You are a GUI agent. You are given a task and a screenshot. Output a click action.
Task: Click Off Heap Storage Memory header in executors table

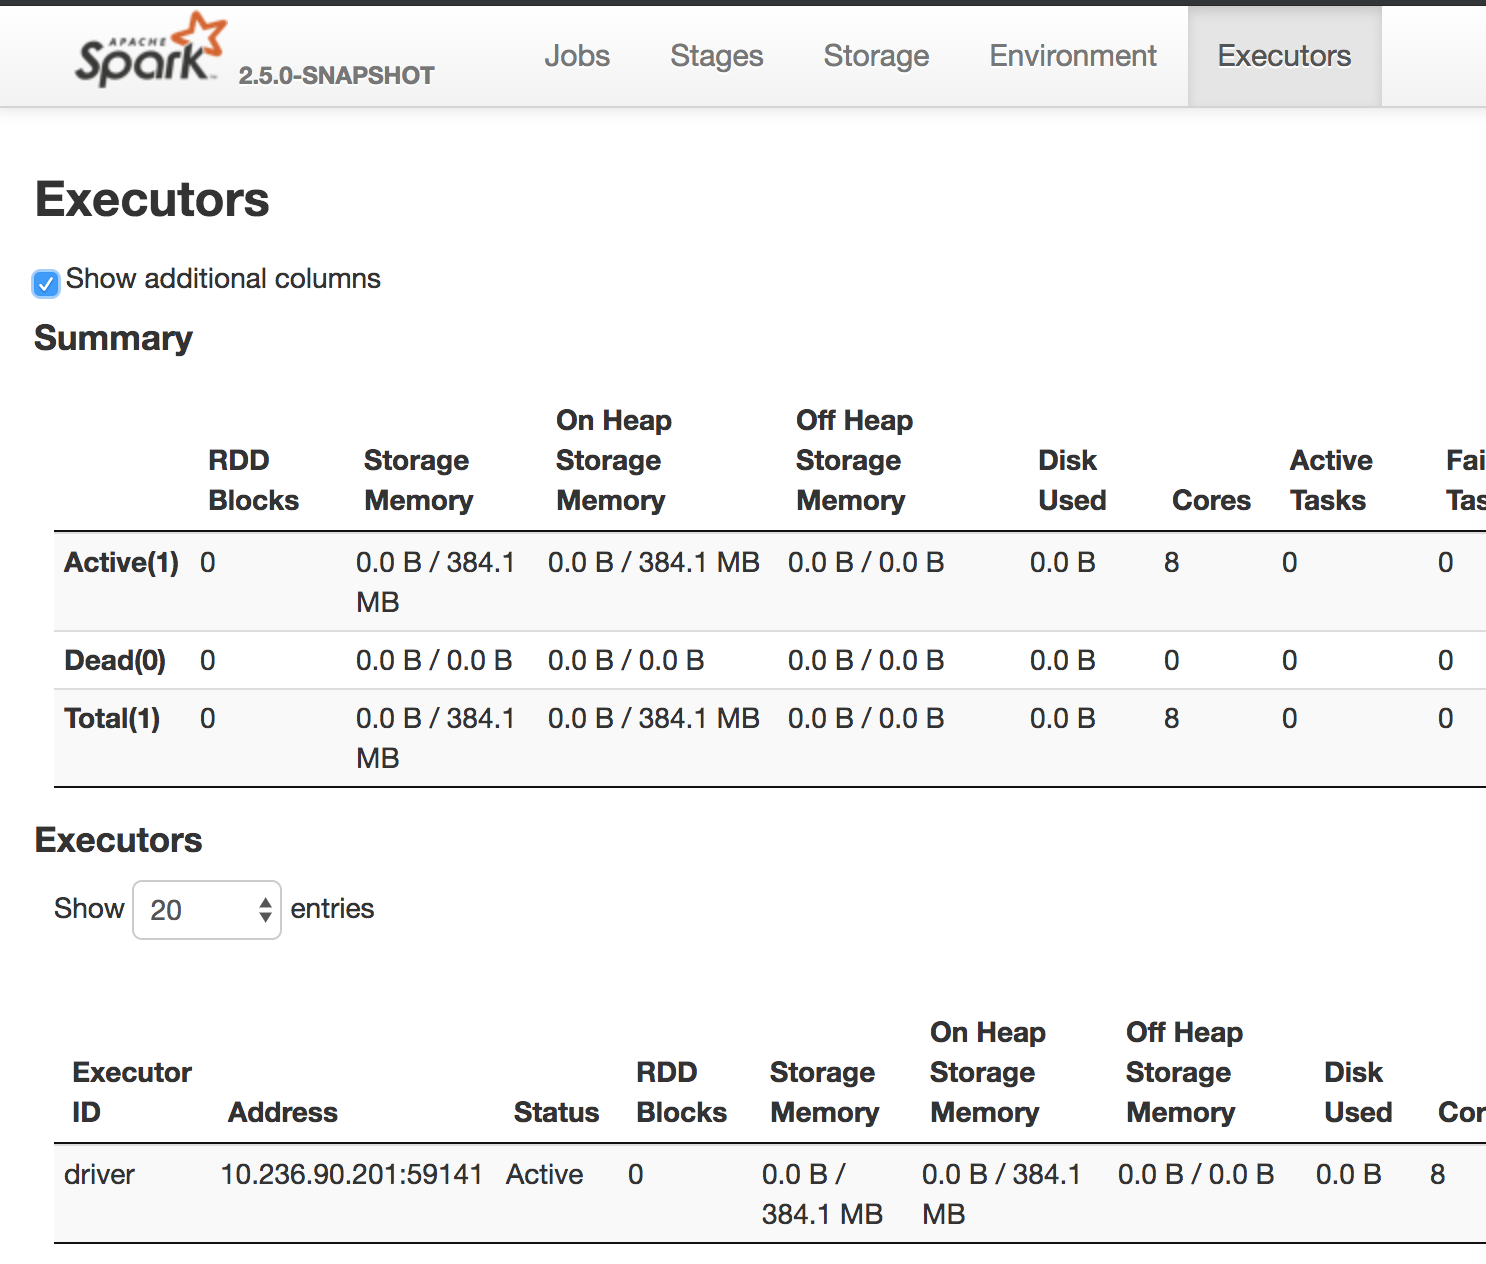tap(1184, 1072)
